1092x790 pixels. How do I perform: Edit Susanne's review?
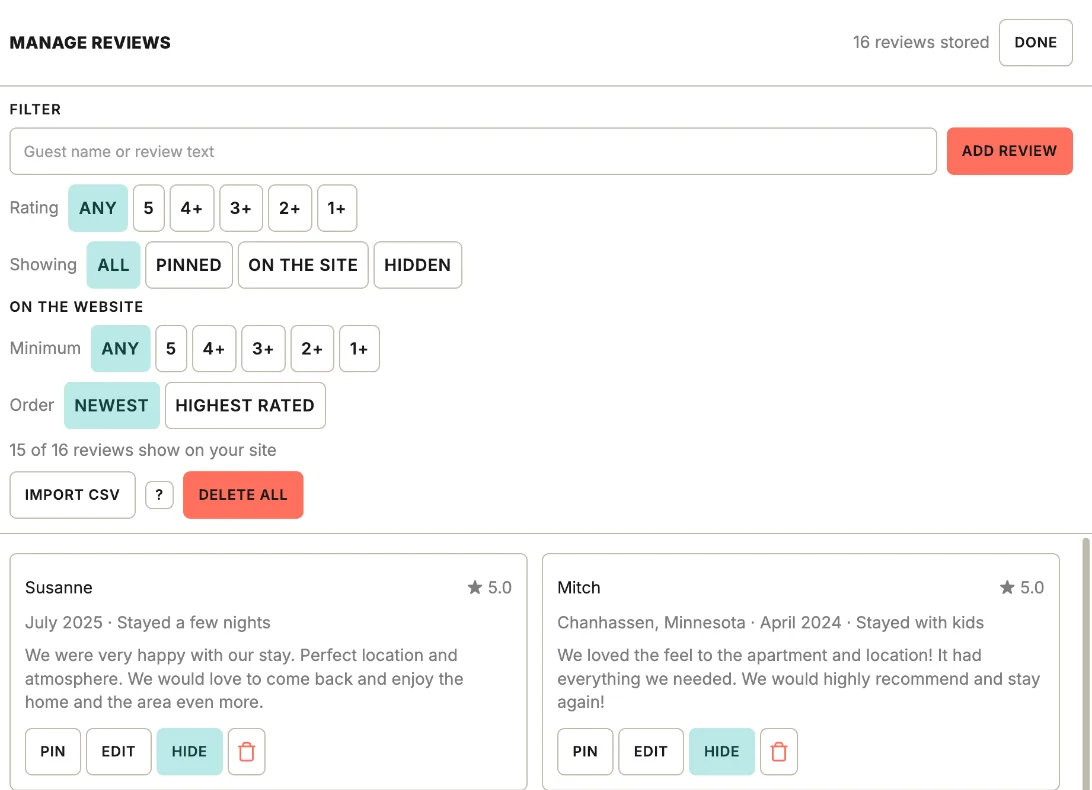118,752
